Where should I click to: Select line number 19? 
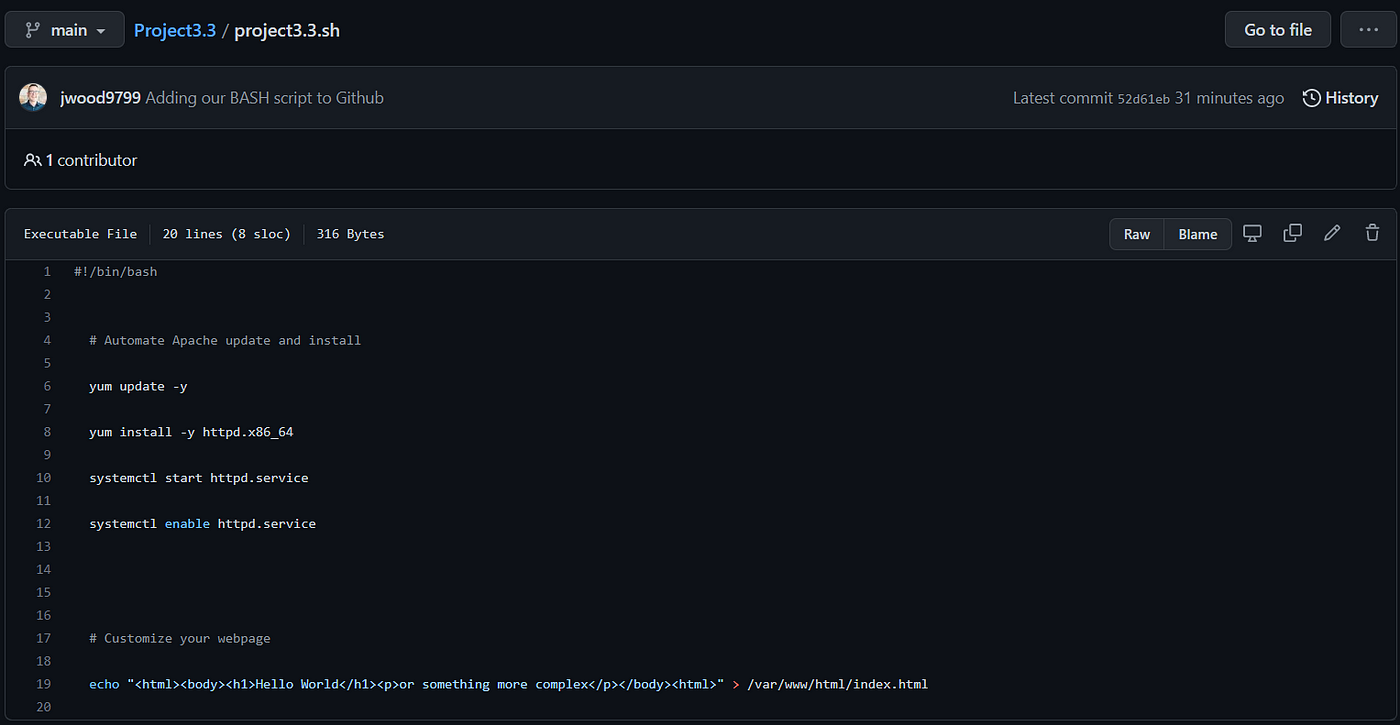coord(43,685)
